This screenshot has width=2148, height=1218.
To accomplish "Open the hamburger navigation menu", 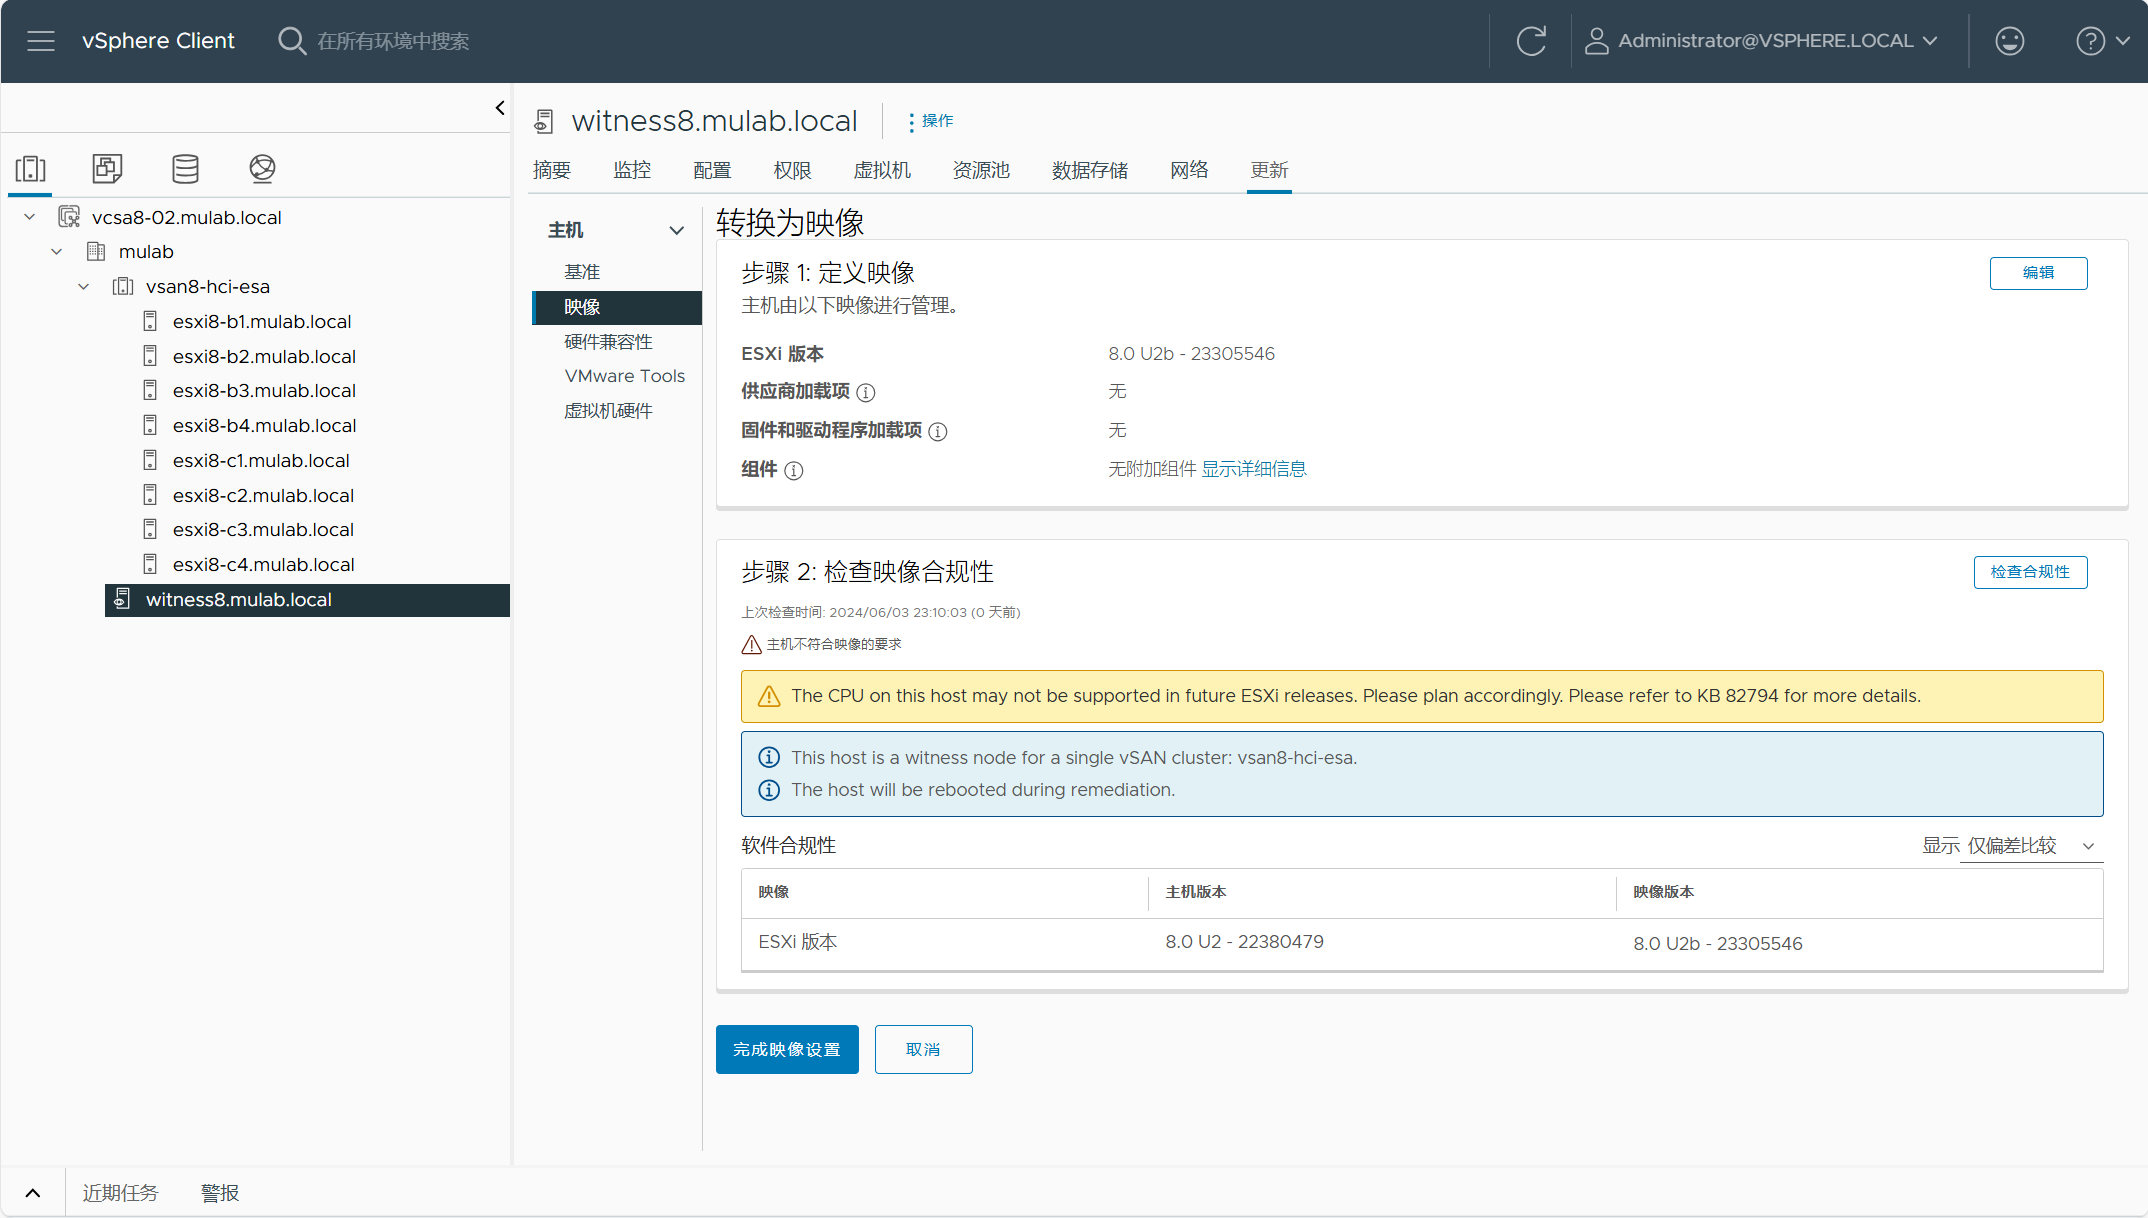I will [x=41, y=41].
